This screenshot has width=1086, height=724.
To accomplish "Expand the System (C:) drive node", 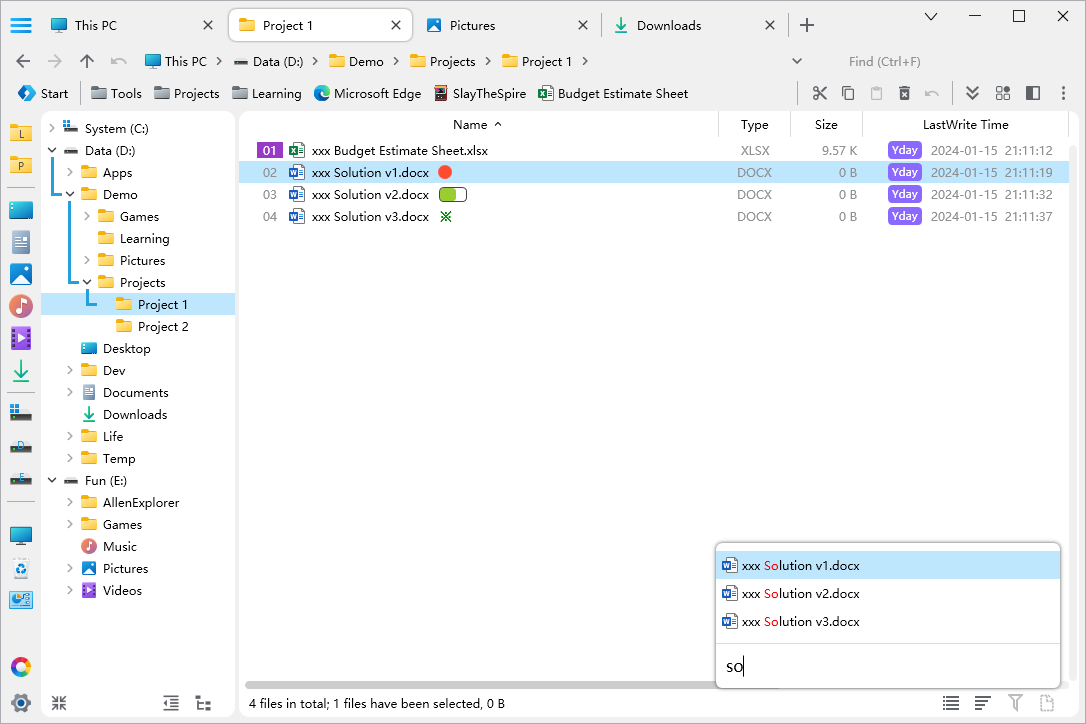I will [x=52, y=129].
